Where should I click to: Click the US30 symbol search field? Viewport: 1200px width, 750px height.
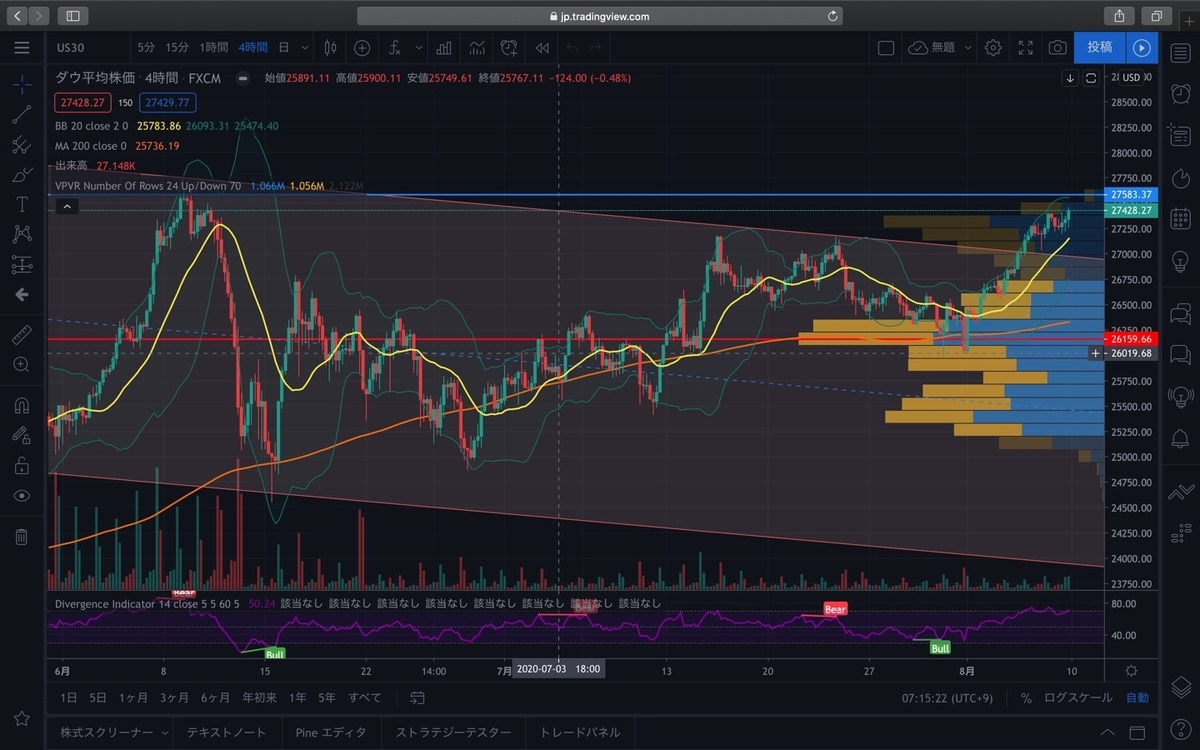tap(88, 47)
